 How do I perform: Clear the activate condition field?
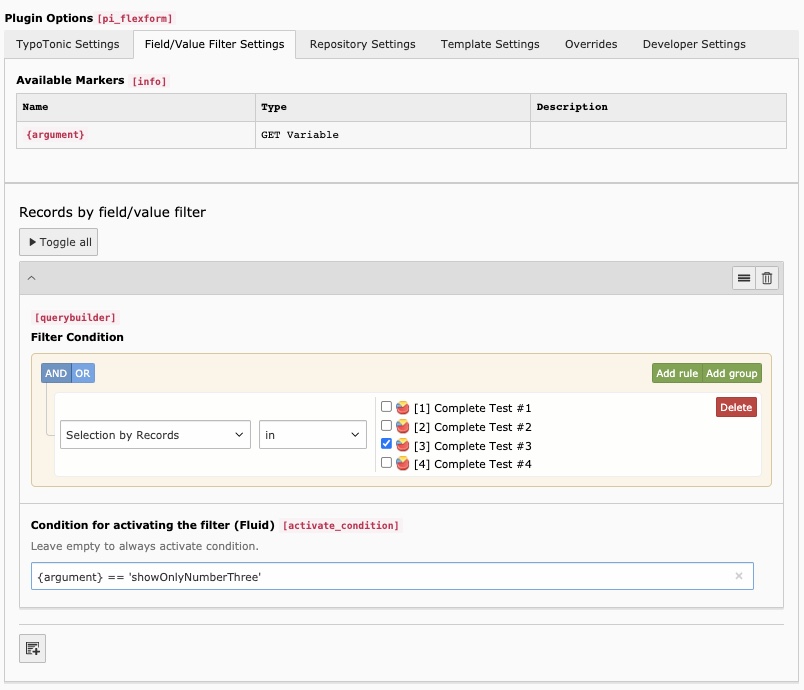click(739, 576)
